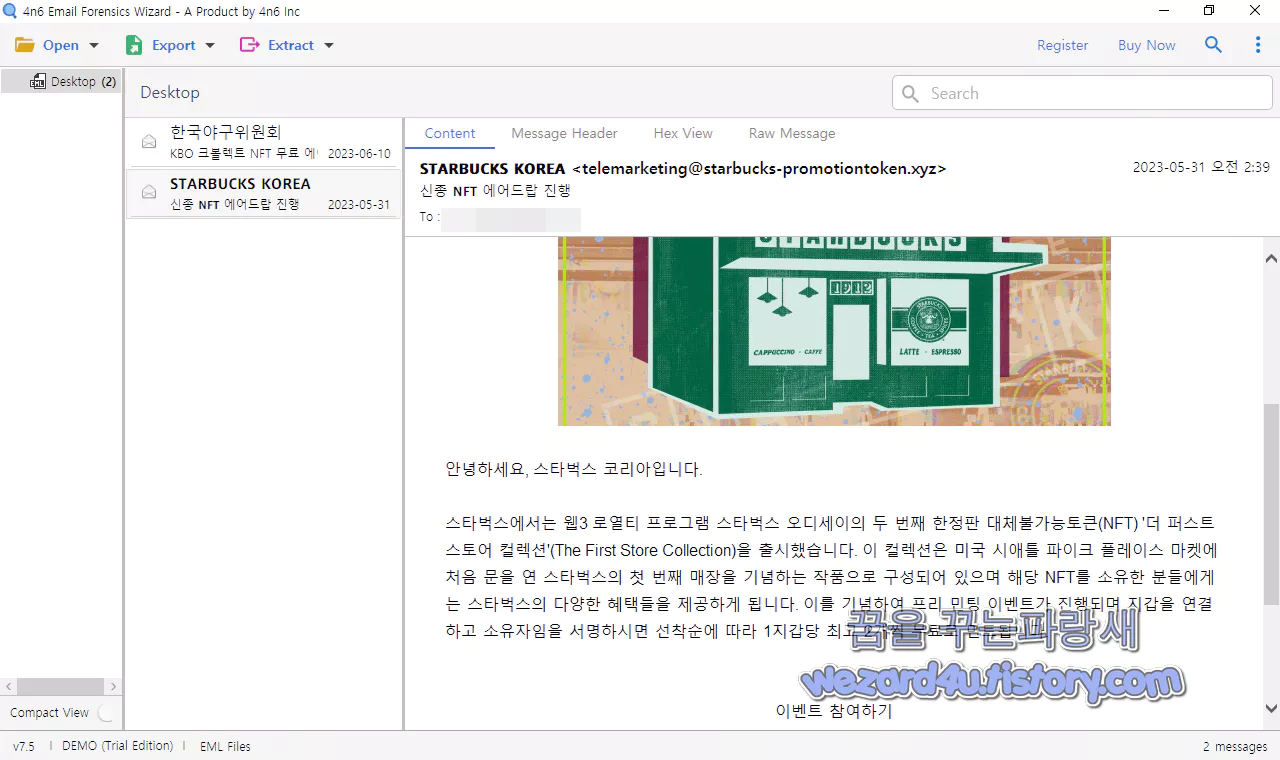Open the 한국야구위원회 email in list
This screenshot has height=760, width=1280.
coord(263,142)
